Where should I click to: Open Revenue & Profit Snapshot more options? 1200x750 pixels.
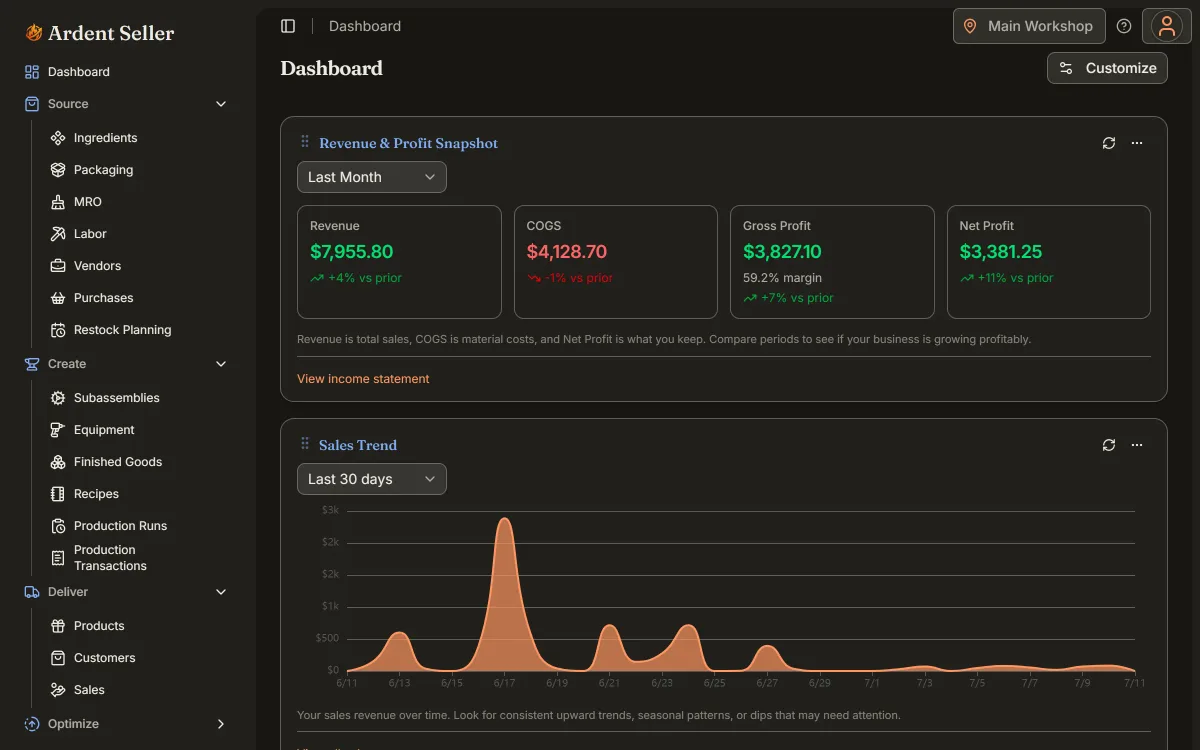[x=1137, y=143]
